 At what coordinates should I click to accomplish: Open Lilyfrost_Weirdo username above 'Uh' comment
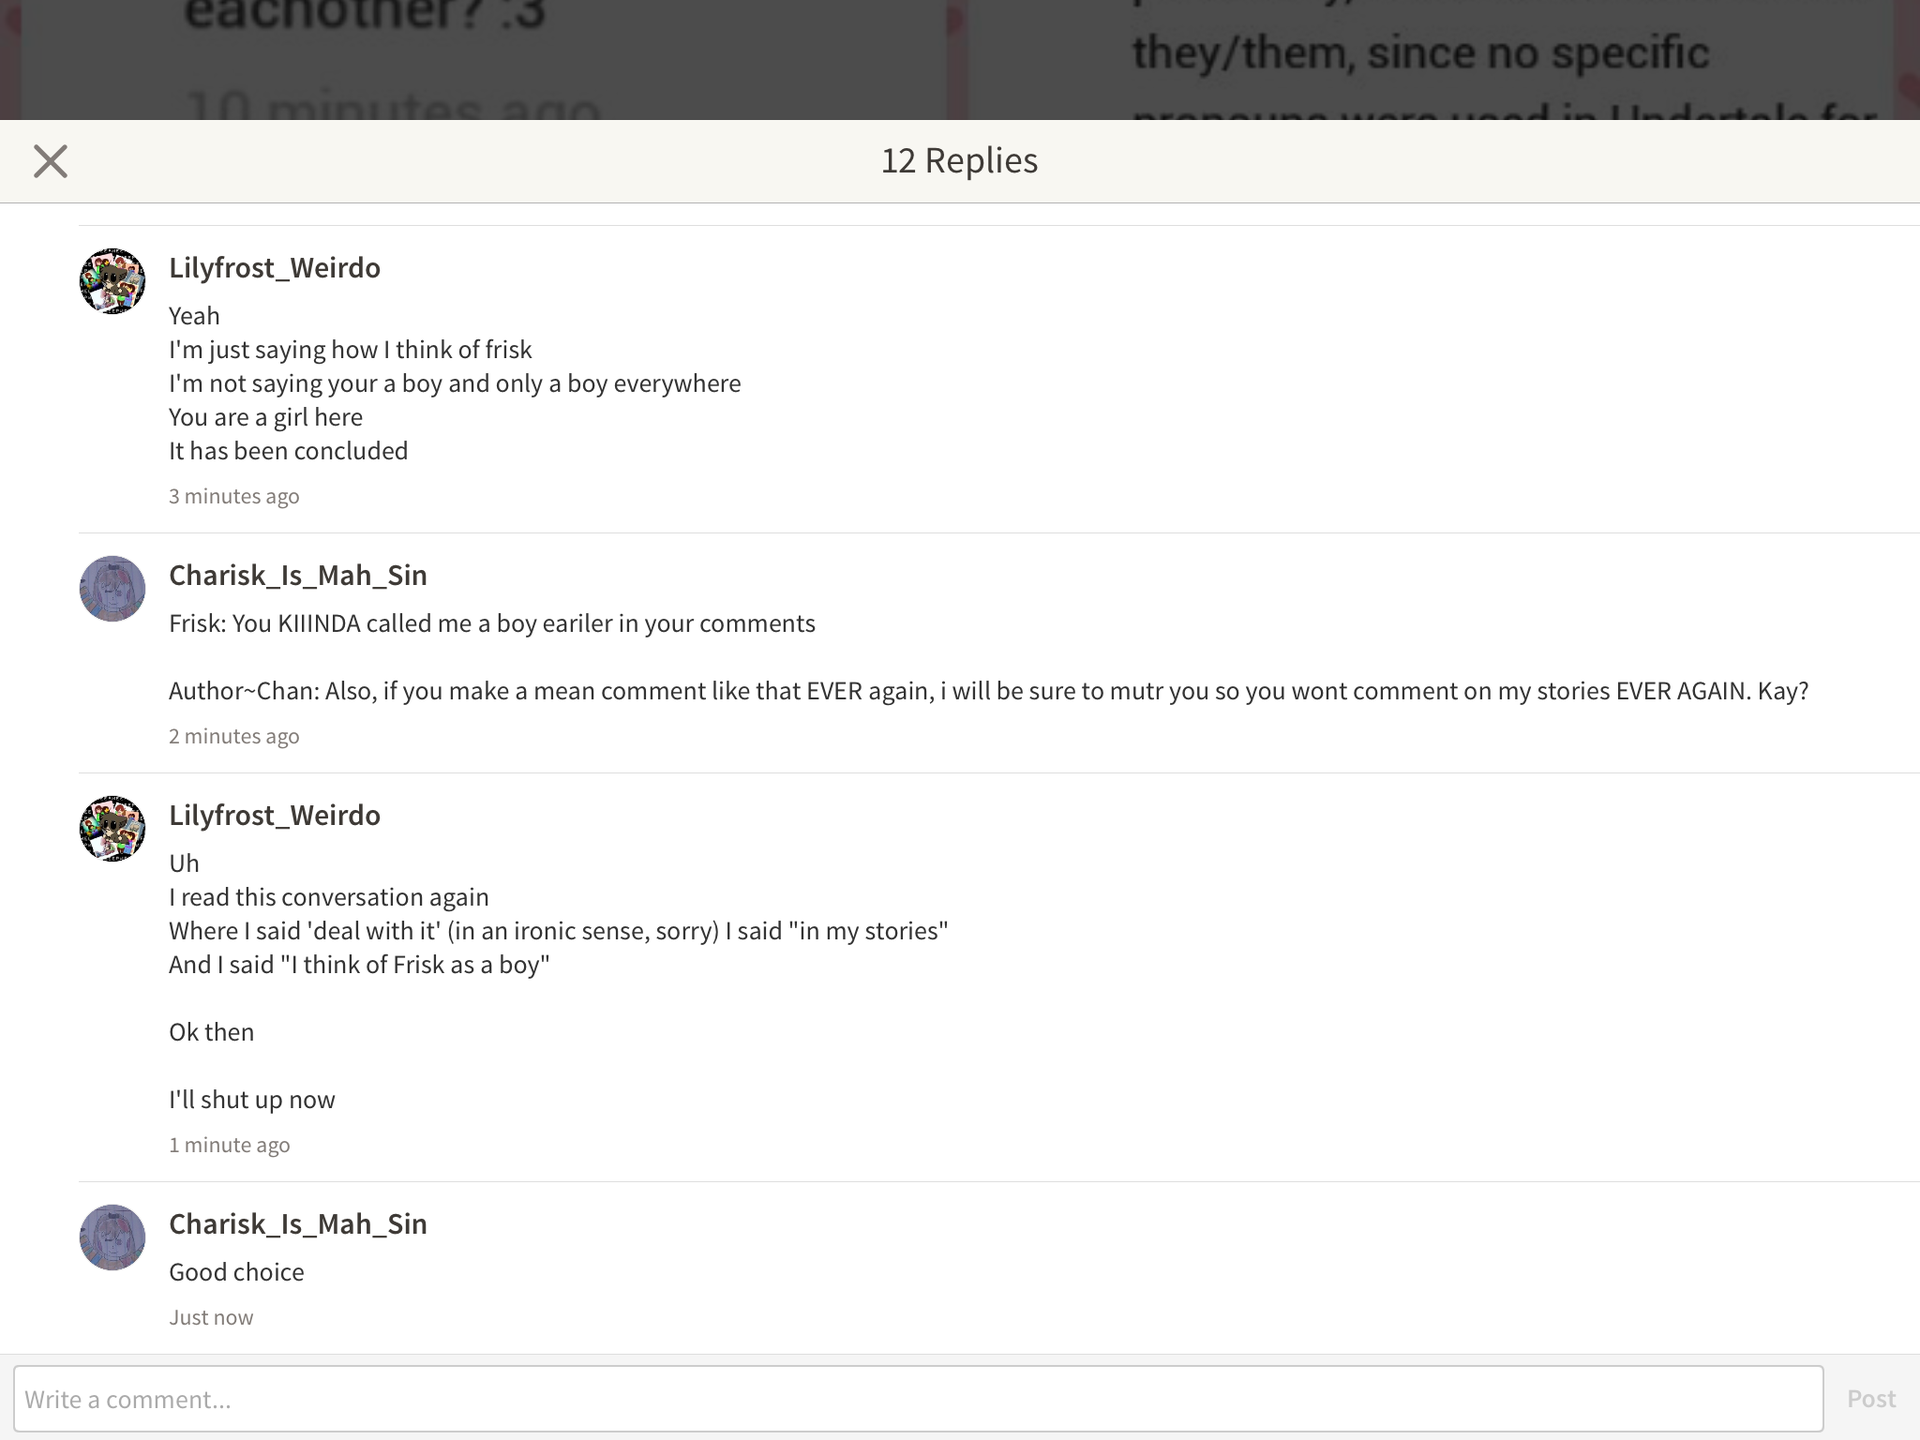tap(274, 816)
